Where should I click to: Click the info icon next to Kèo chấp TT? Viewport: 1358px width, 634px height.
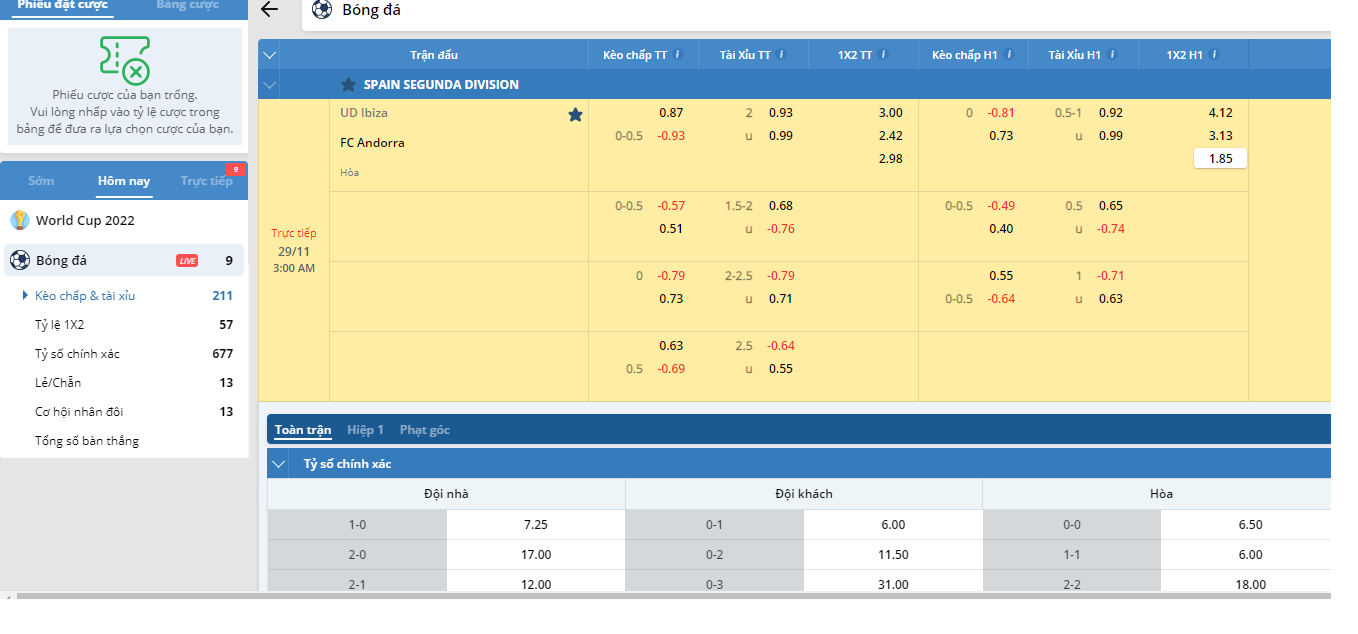click(x=678, y=55)
